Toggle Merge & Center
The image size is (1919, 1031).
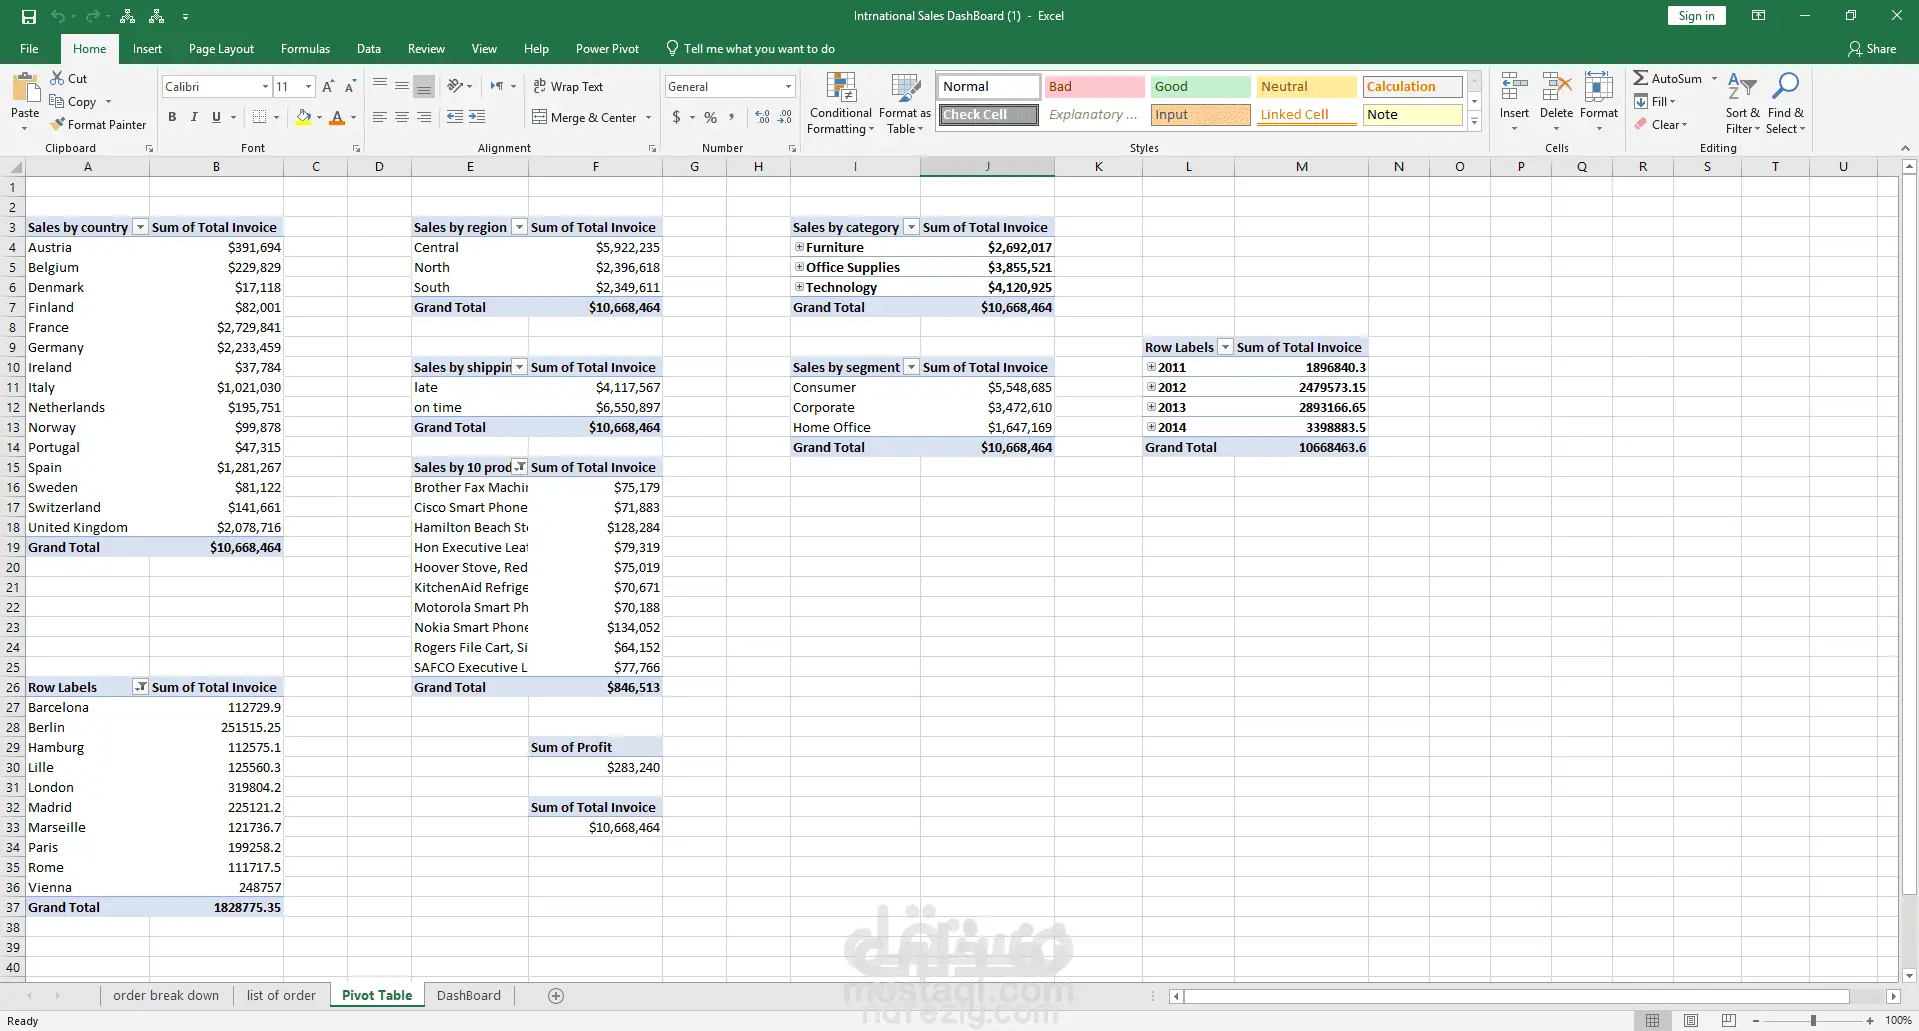click(585, 117)
